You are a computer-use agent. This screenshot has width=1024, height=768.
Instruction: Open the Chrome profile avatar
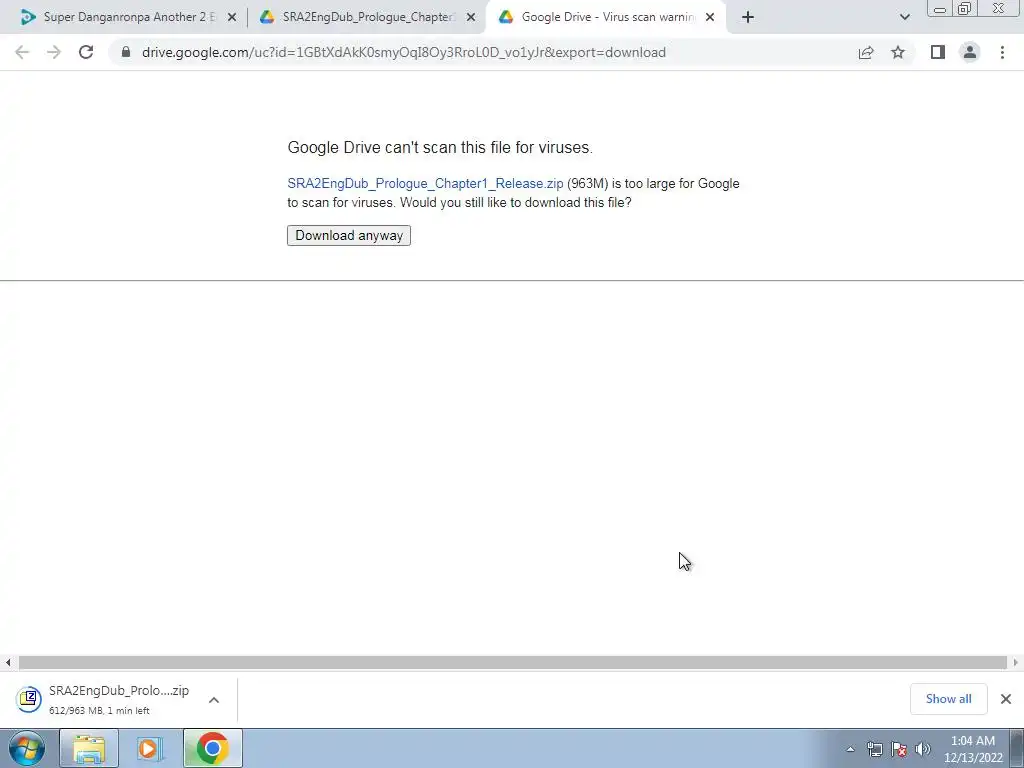click(970, 52)
